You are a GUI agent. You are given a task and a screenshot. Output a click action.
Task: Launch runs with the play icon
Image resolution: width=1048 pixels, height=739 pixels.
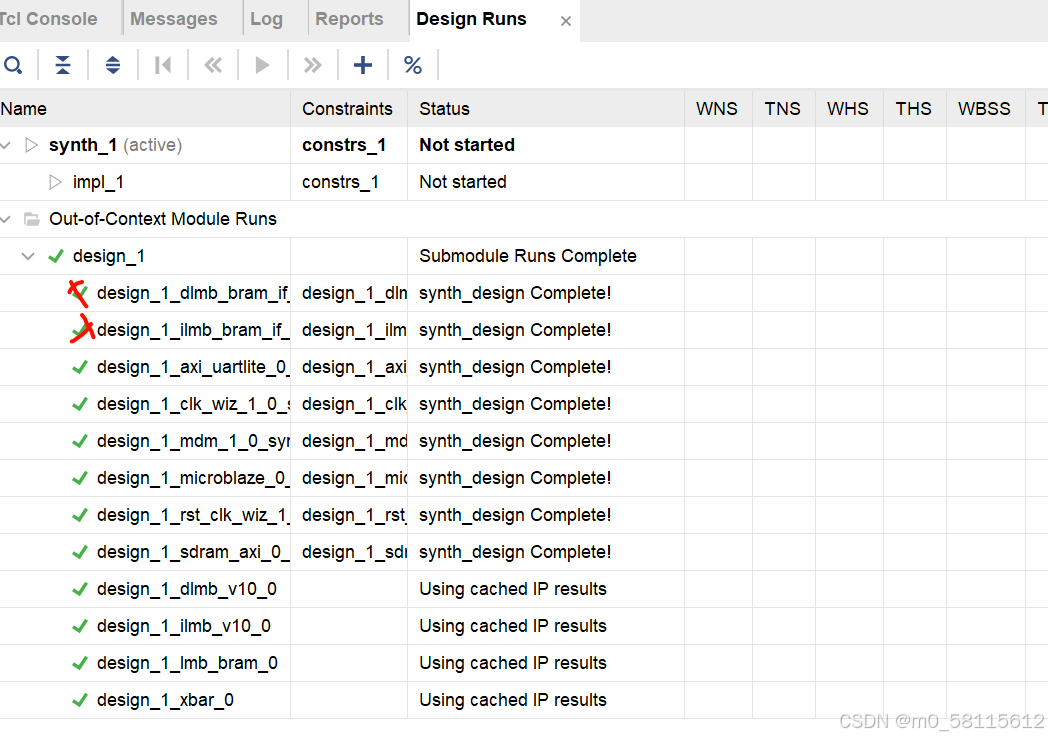(x=263, y=65)
